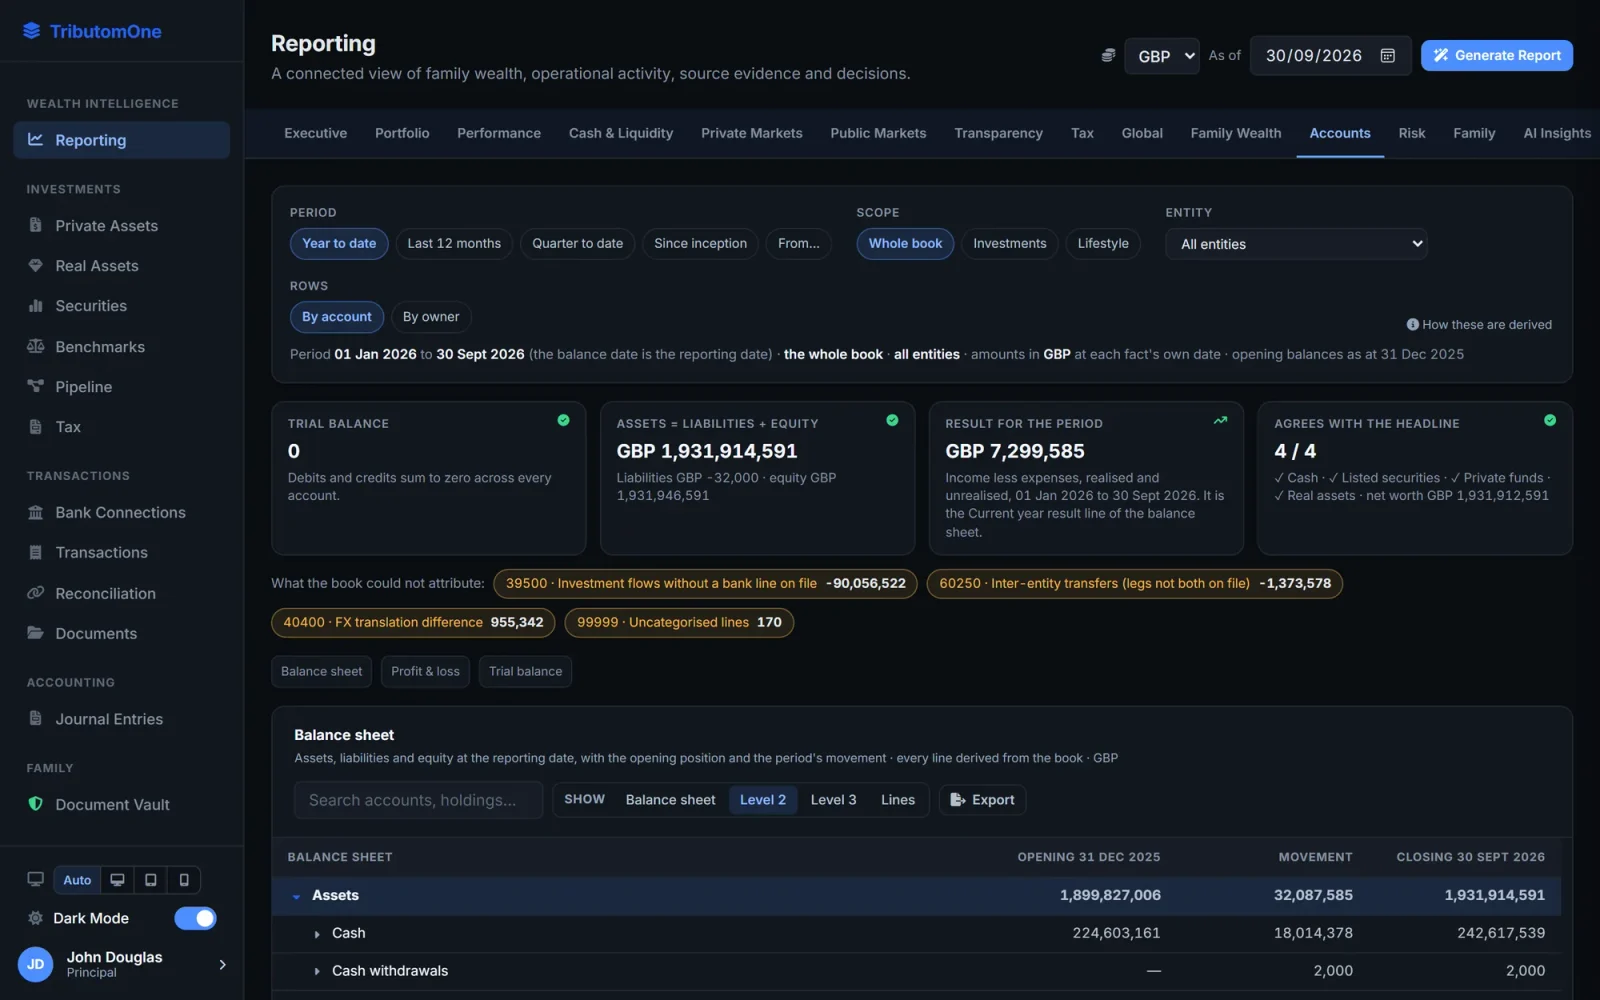1600x1000 pixels.
Task: Open the Benchmarks page
Action: coord(121,347)
